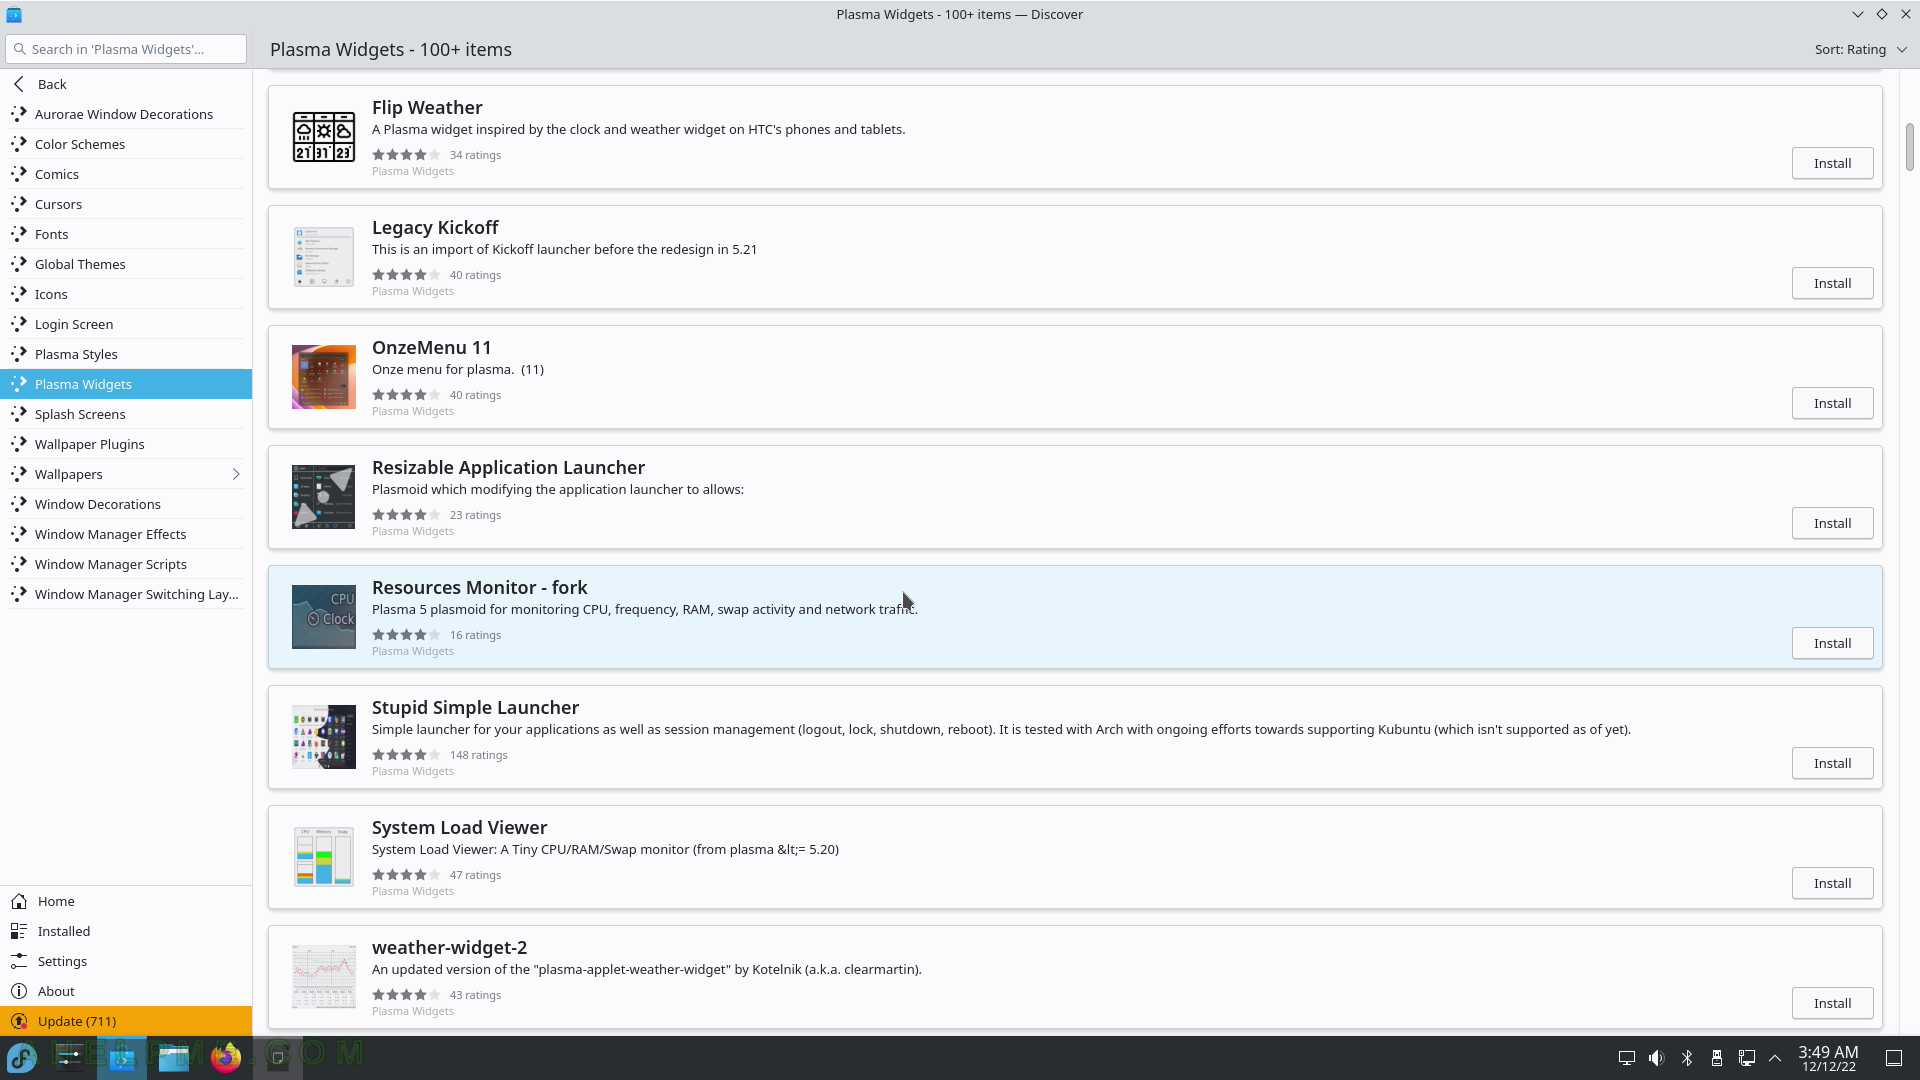Image resolution: width=1920 pixels, height=1080 pixels.
Task: Select Window Manager Scripts category
Action: tap(126, 564)
